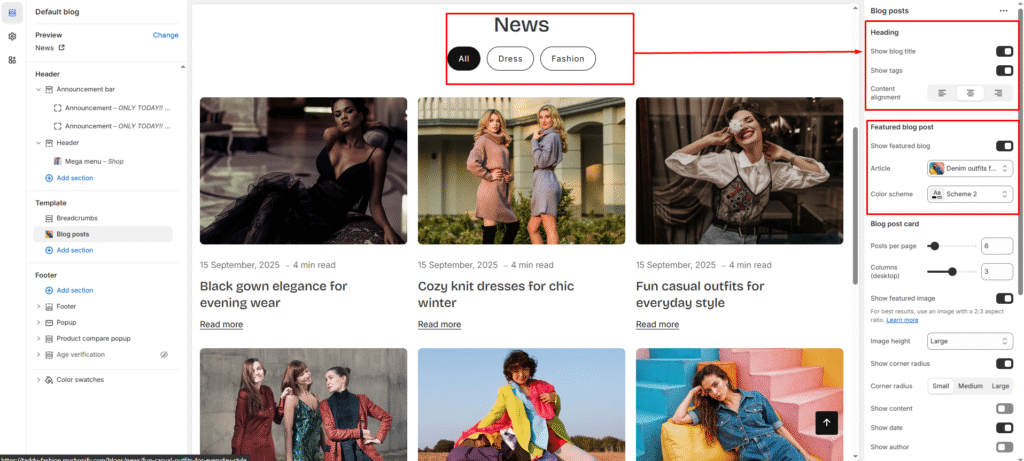Set content alignment to right
Image resolution: width=1024 pixels, height=461 pixels.
tap(997, 93)
